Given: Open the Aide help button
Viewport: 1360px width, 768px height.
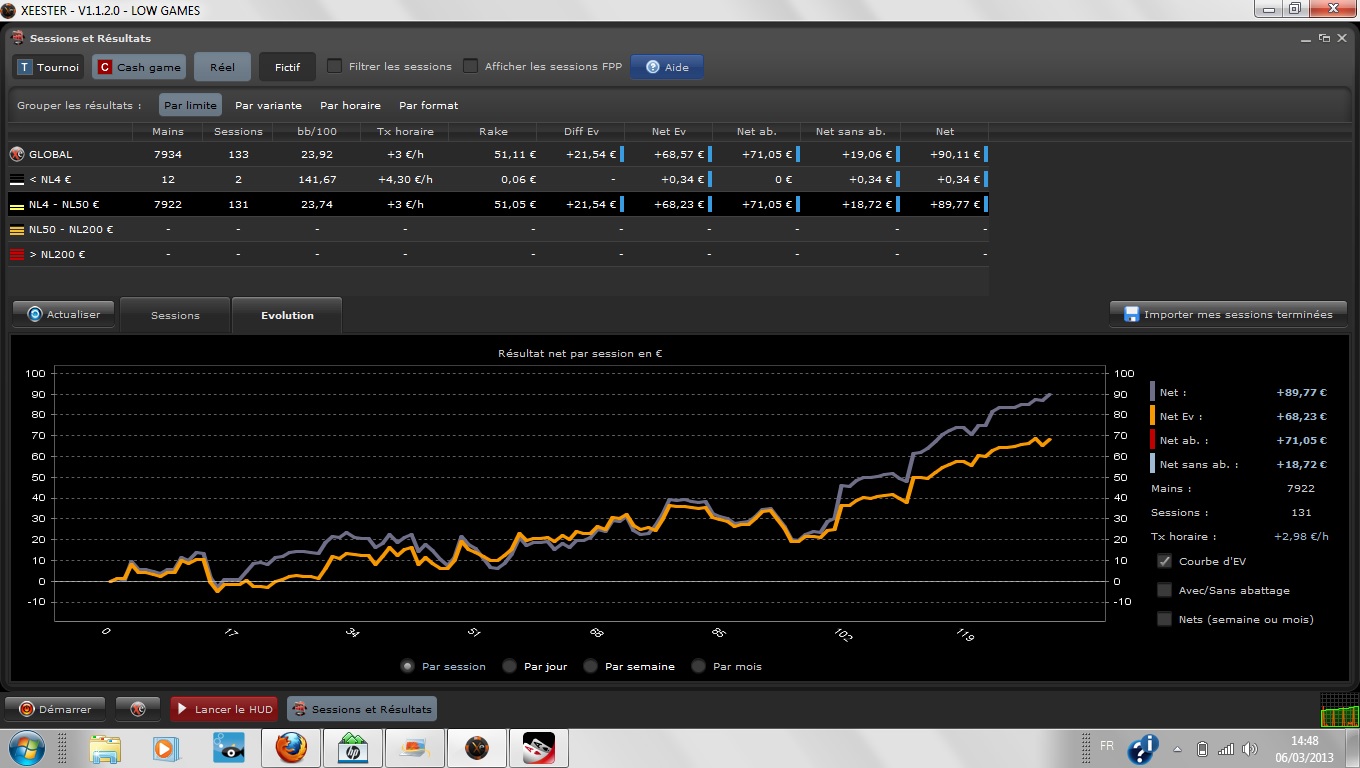Looking at the screenshot, I should [667, 67].
